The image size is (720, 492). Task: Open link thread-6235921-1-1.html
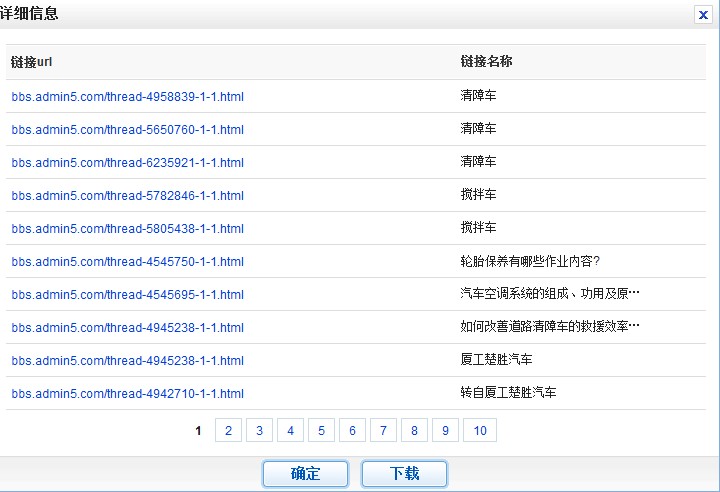(x=128, y=163)
